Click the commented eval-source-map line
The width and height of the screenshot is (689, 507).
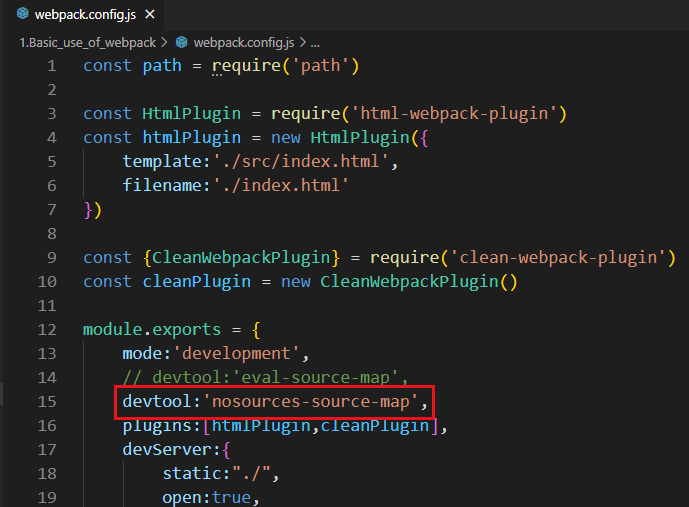tap(265, 377)
